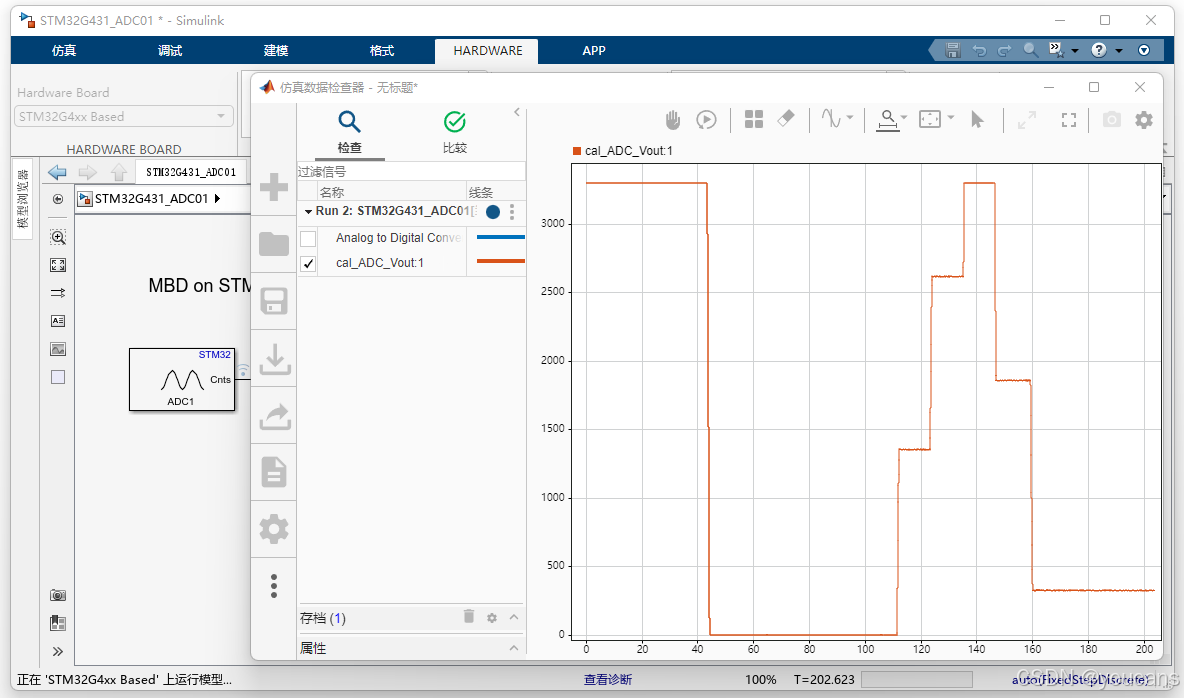Click the simulation progress bar in the status bar

click(917, 679)
